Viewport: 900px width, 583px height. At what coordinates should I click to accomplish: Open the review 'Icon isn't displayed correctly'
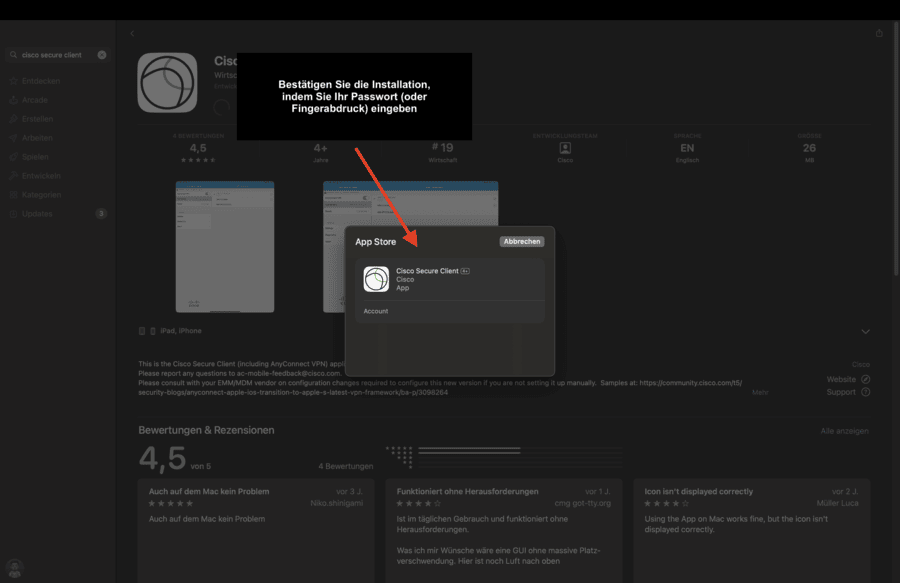click(752, 531)
